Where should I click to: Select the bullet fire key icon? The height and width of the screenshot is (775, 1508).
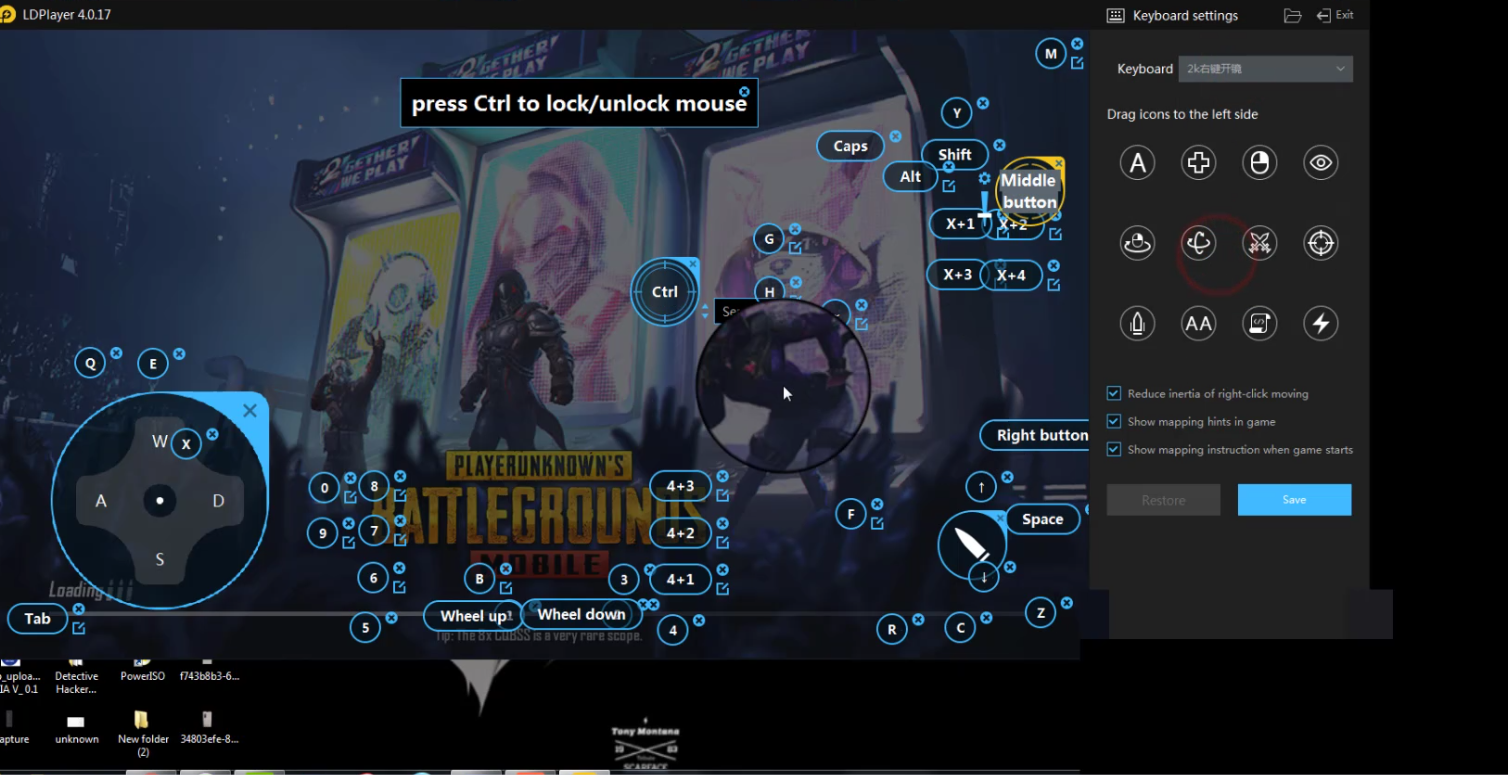pos(1137,323)
